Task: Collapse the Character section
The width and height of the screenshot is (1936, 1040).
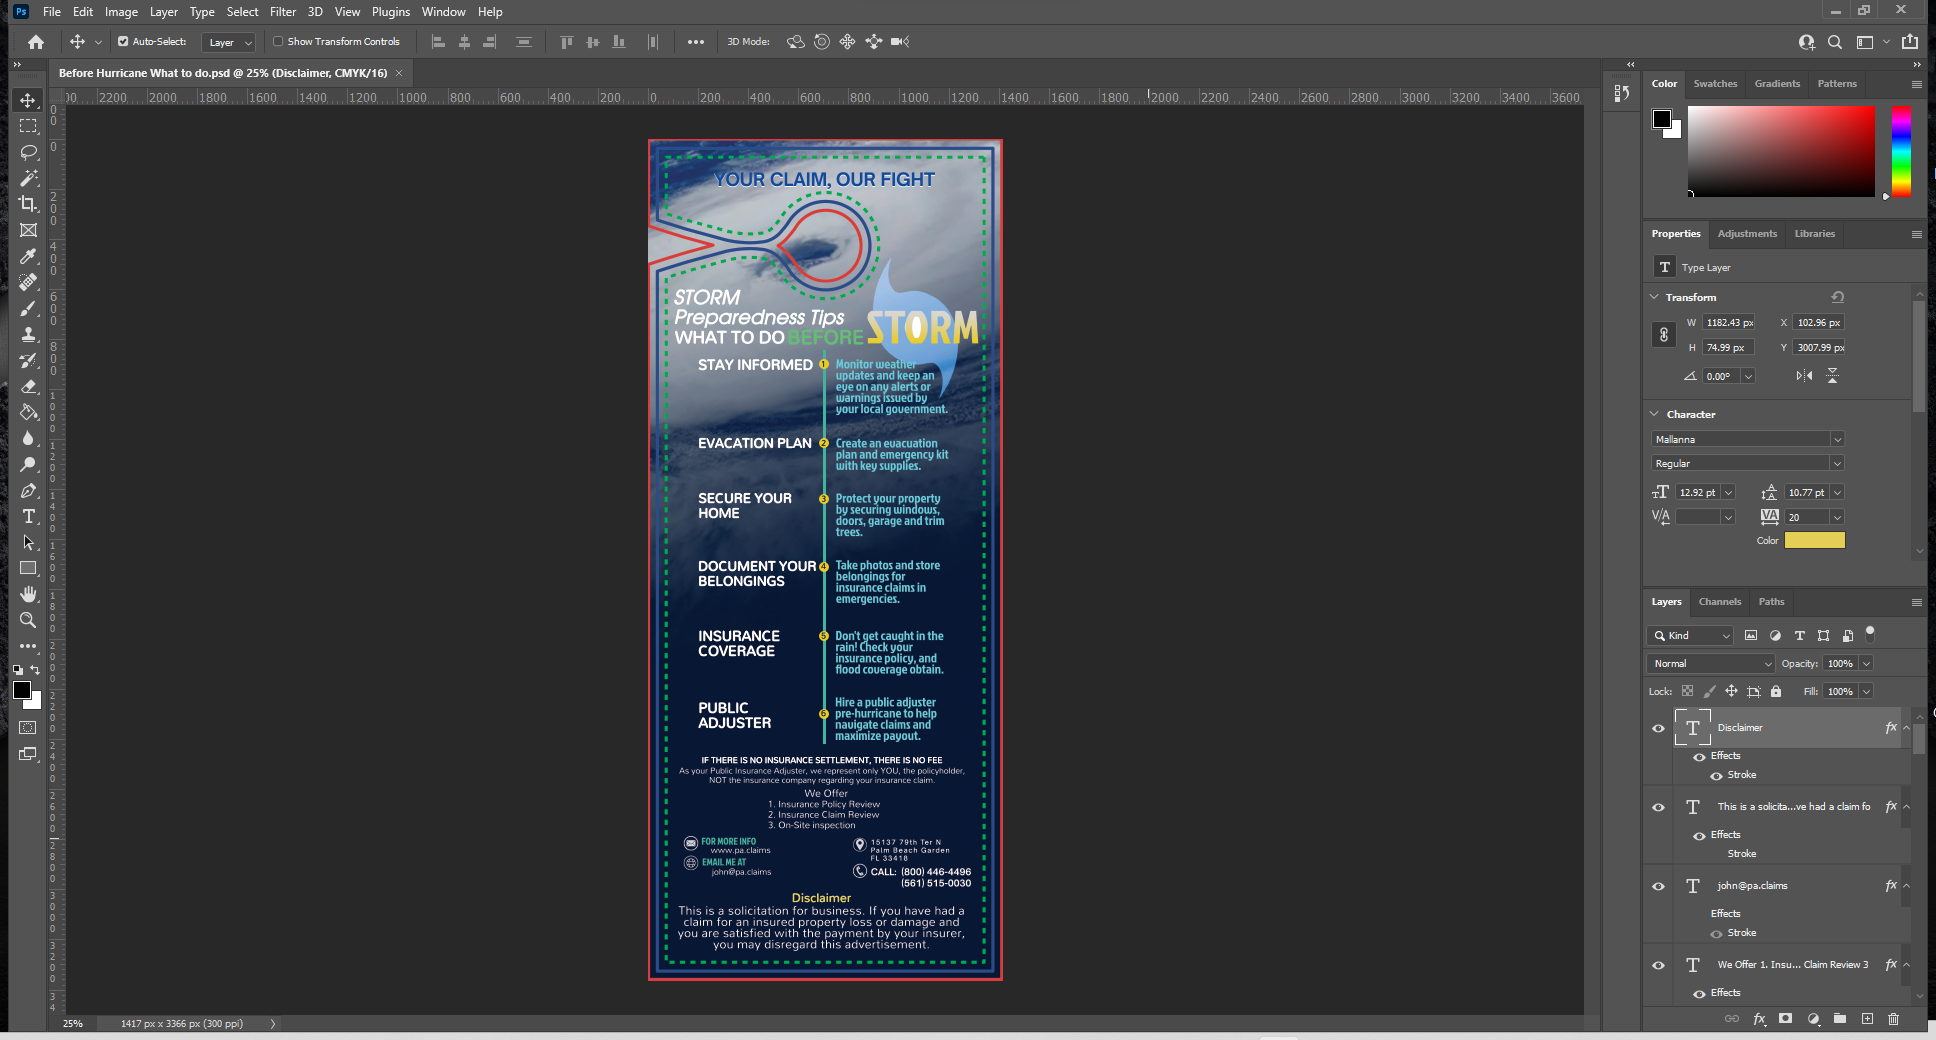Action: click(x=1654, y=414)
